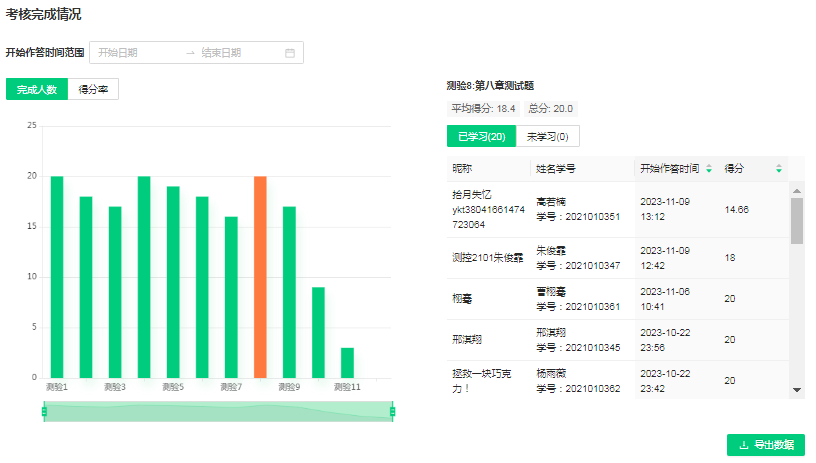816x463 pixels.
Task: Click the shortest bar for 测验11
Action: point(347,362)
